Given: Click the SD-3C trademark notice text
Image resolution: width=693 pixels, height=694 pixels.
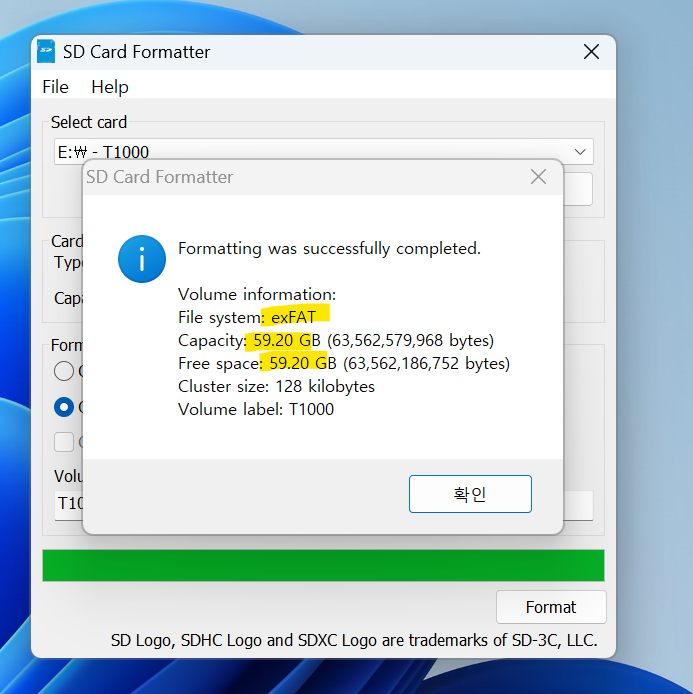Looking at the screenshot, I should coord(354,640).
